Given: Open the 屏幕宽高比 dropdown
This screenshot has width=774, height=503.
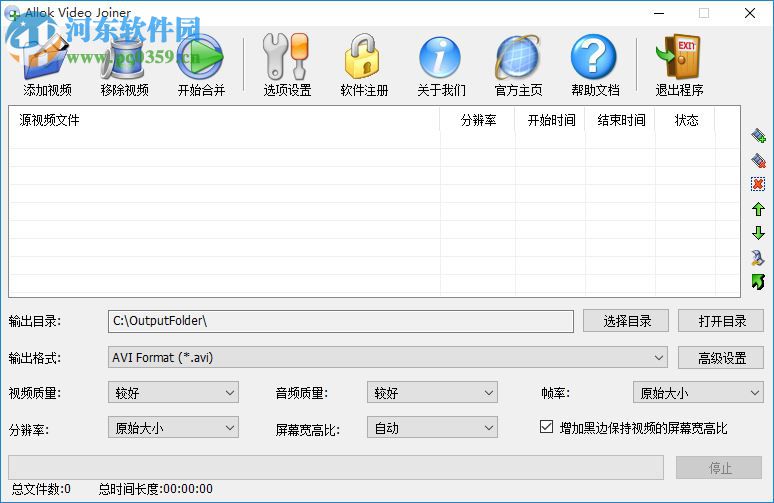Looking at the screenshot, I should coord(432,427).
